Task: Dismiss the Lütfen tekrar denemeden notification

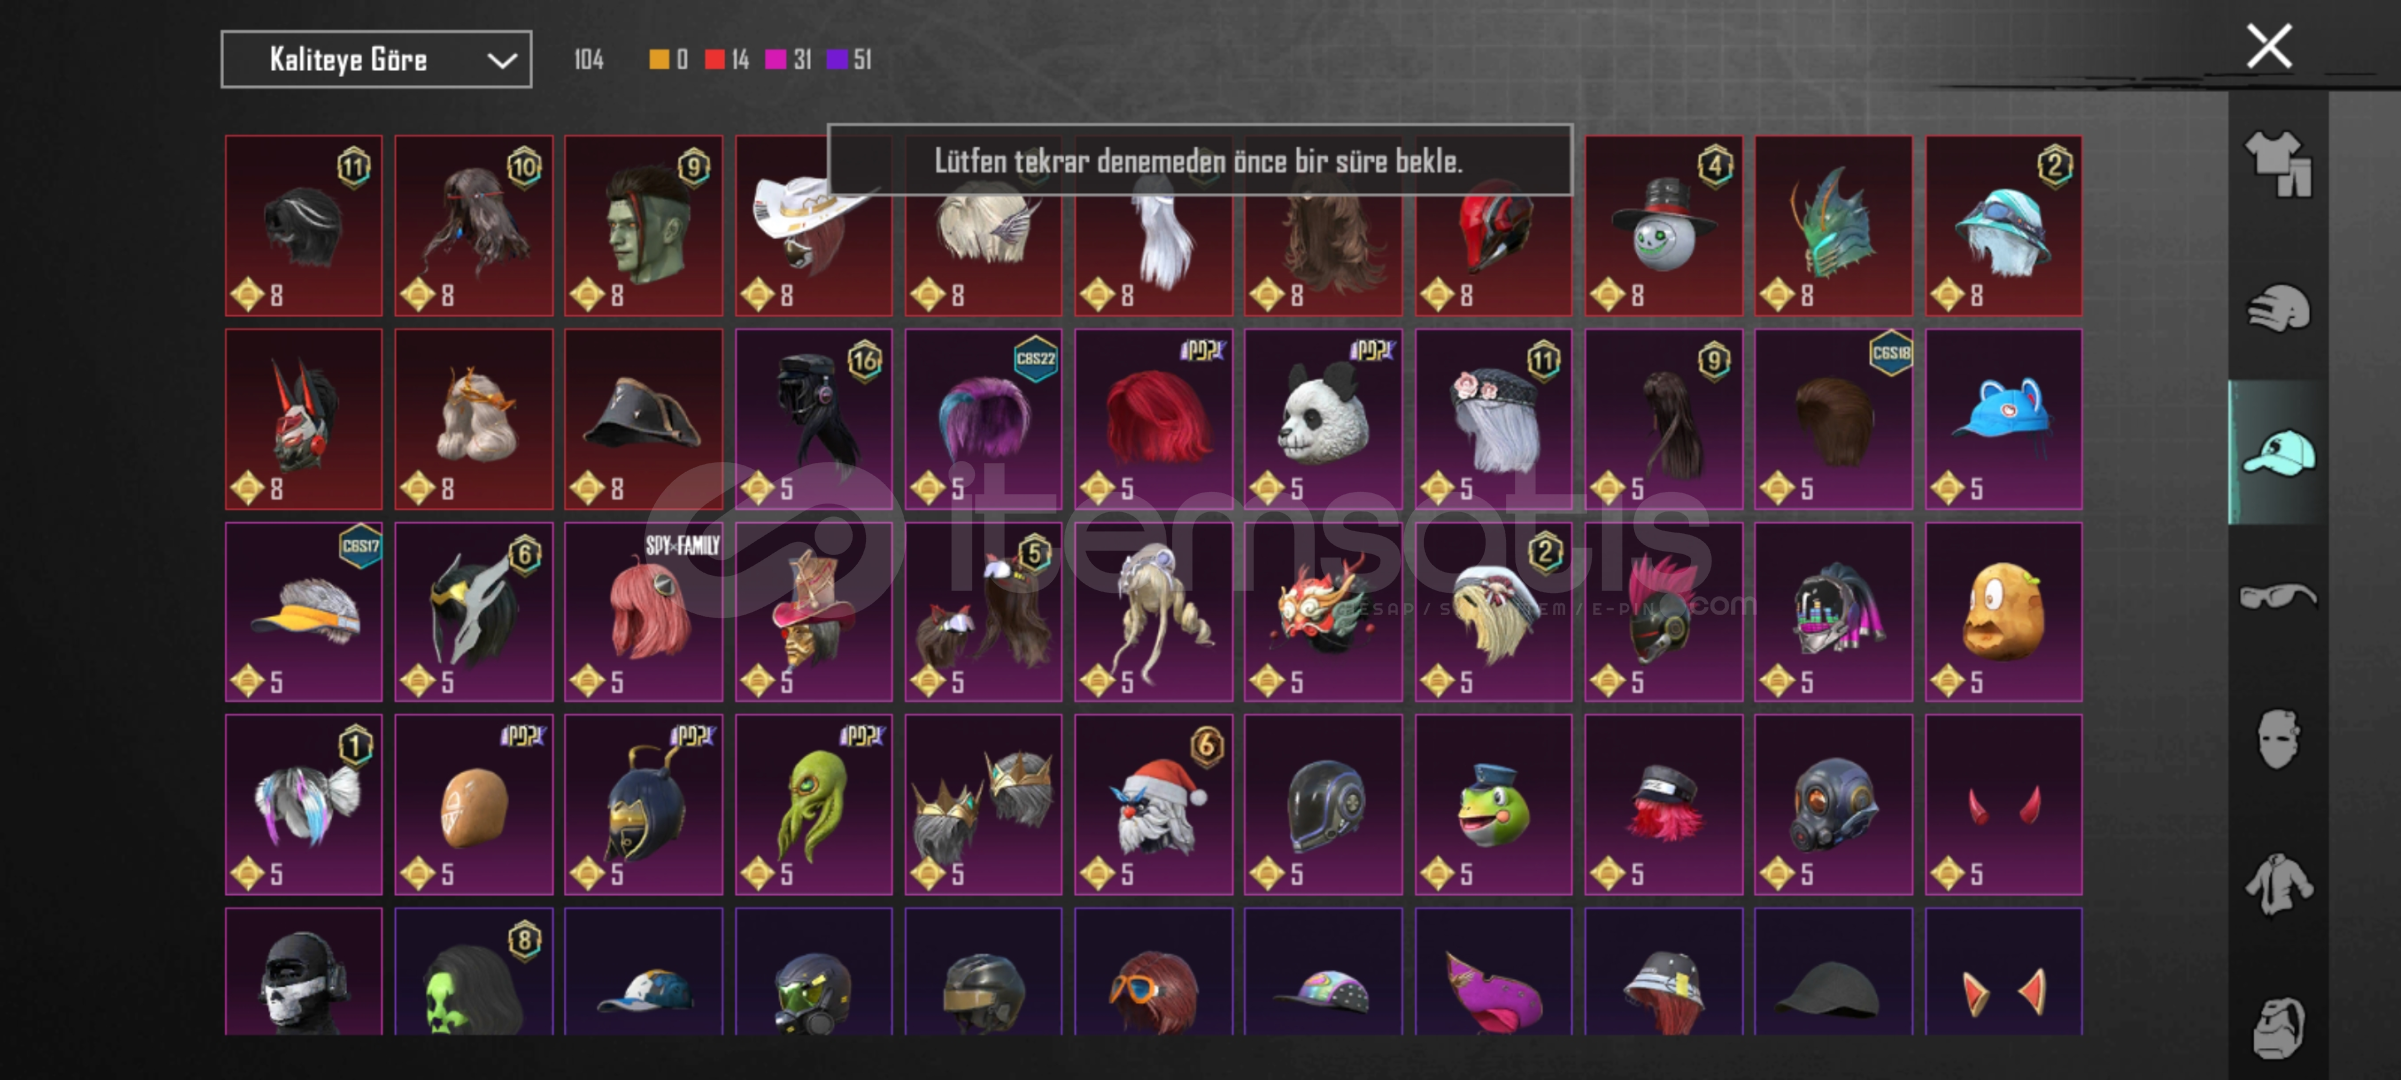Action: 1199,160
